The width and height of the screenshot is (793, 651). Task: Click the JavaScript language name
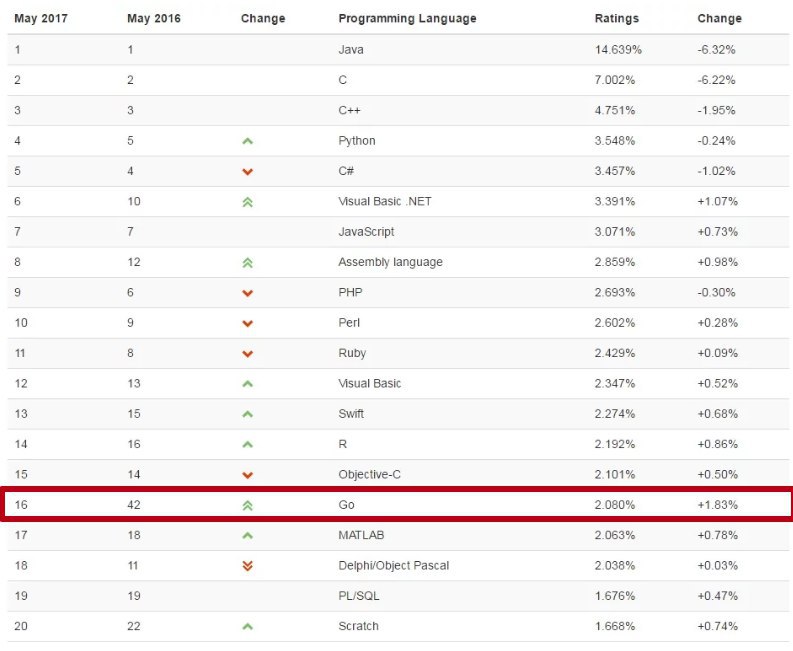[366, 232]
